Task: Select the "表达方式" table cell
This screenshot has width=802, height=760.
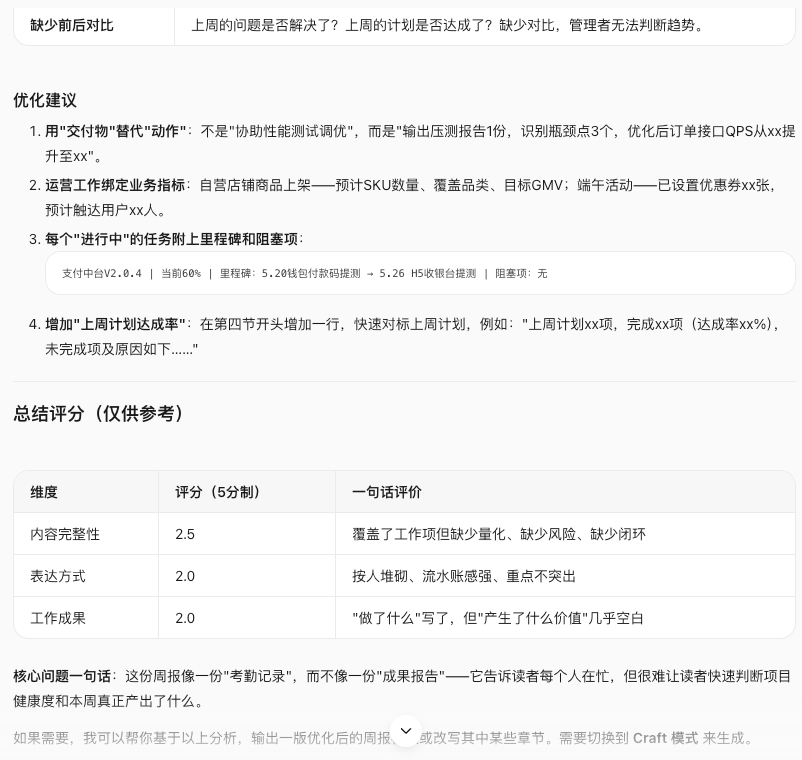Action: (x=86, y=576)
